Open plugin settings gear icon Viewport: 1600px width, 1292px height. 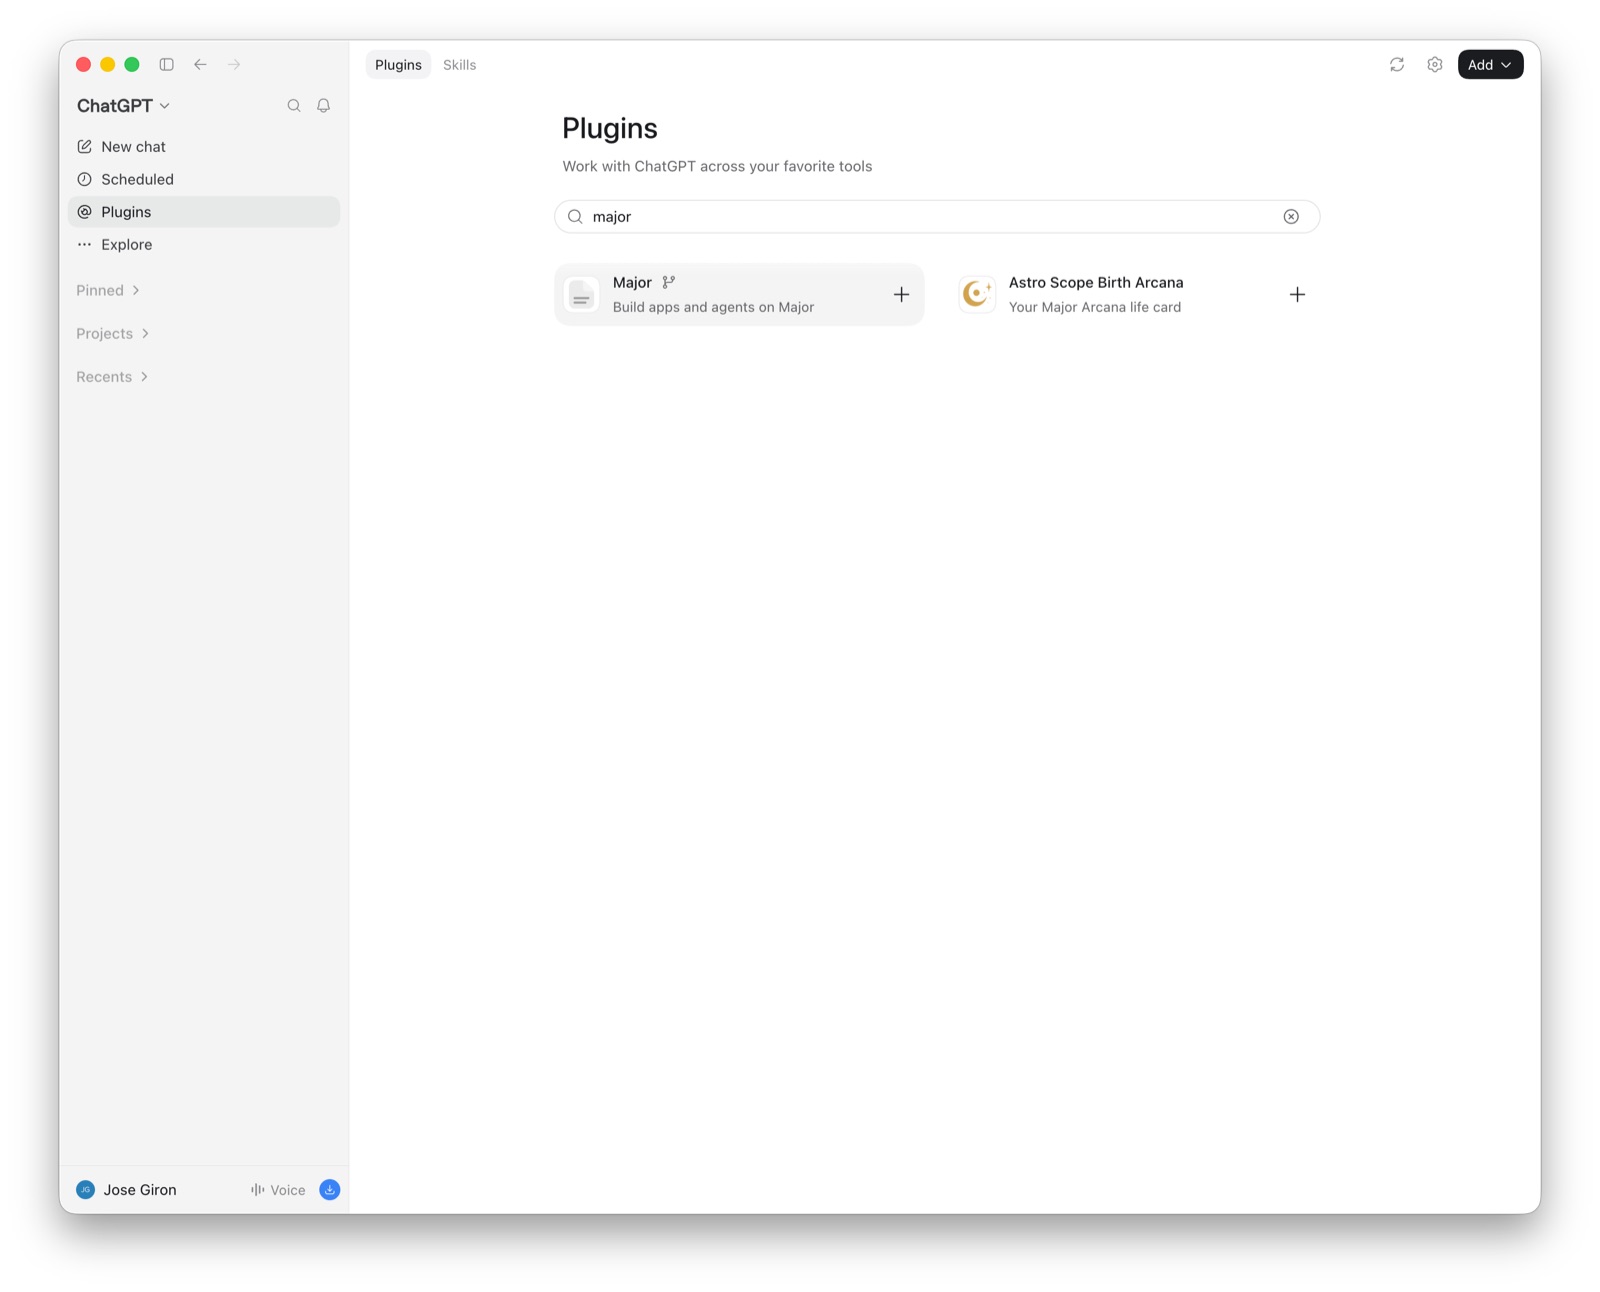[1435, 65]
